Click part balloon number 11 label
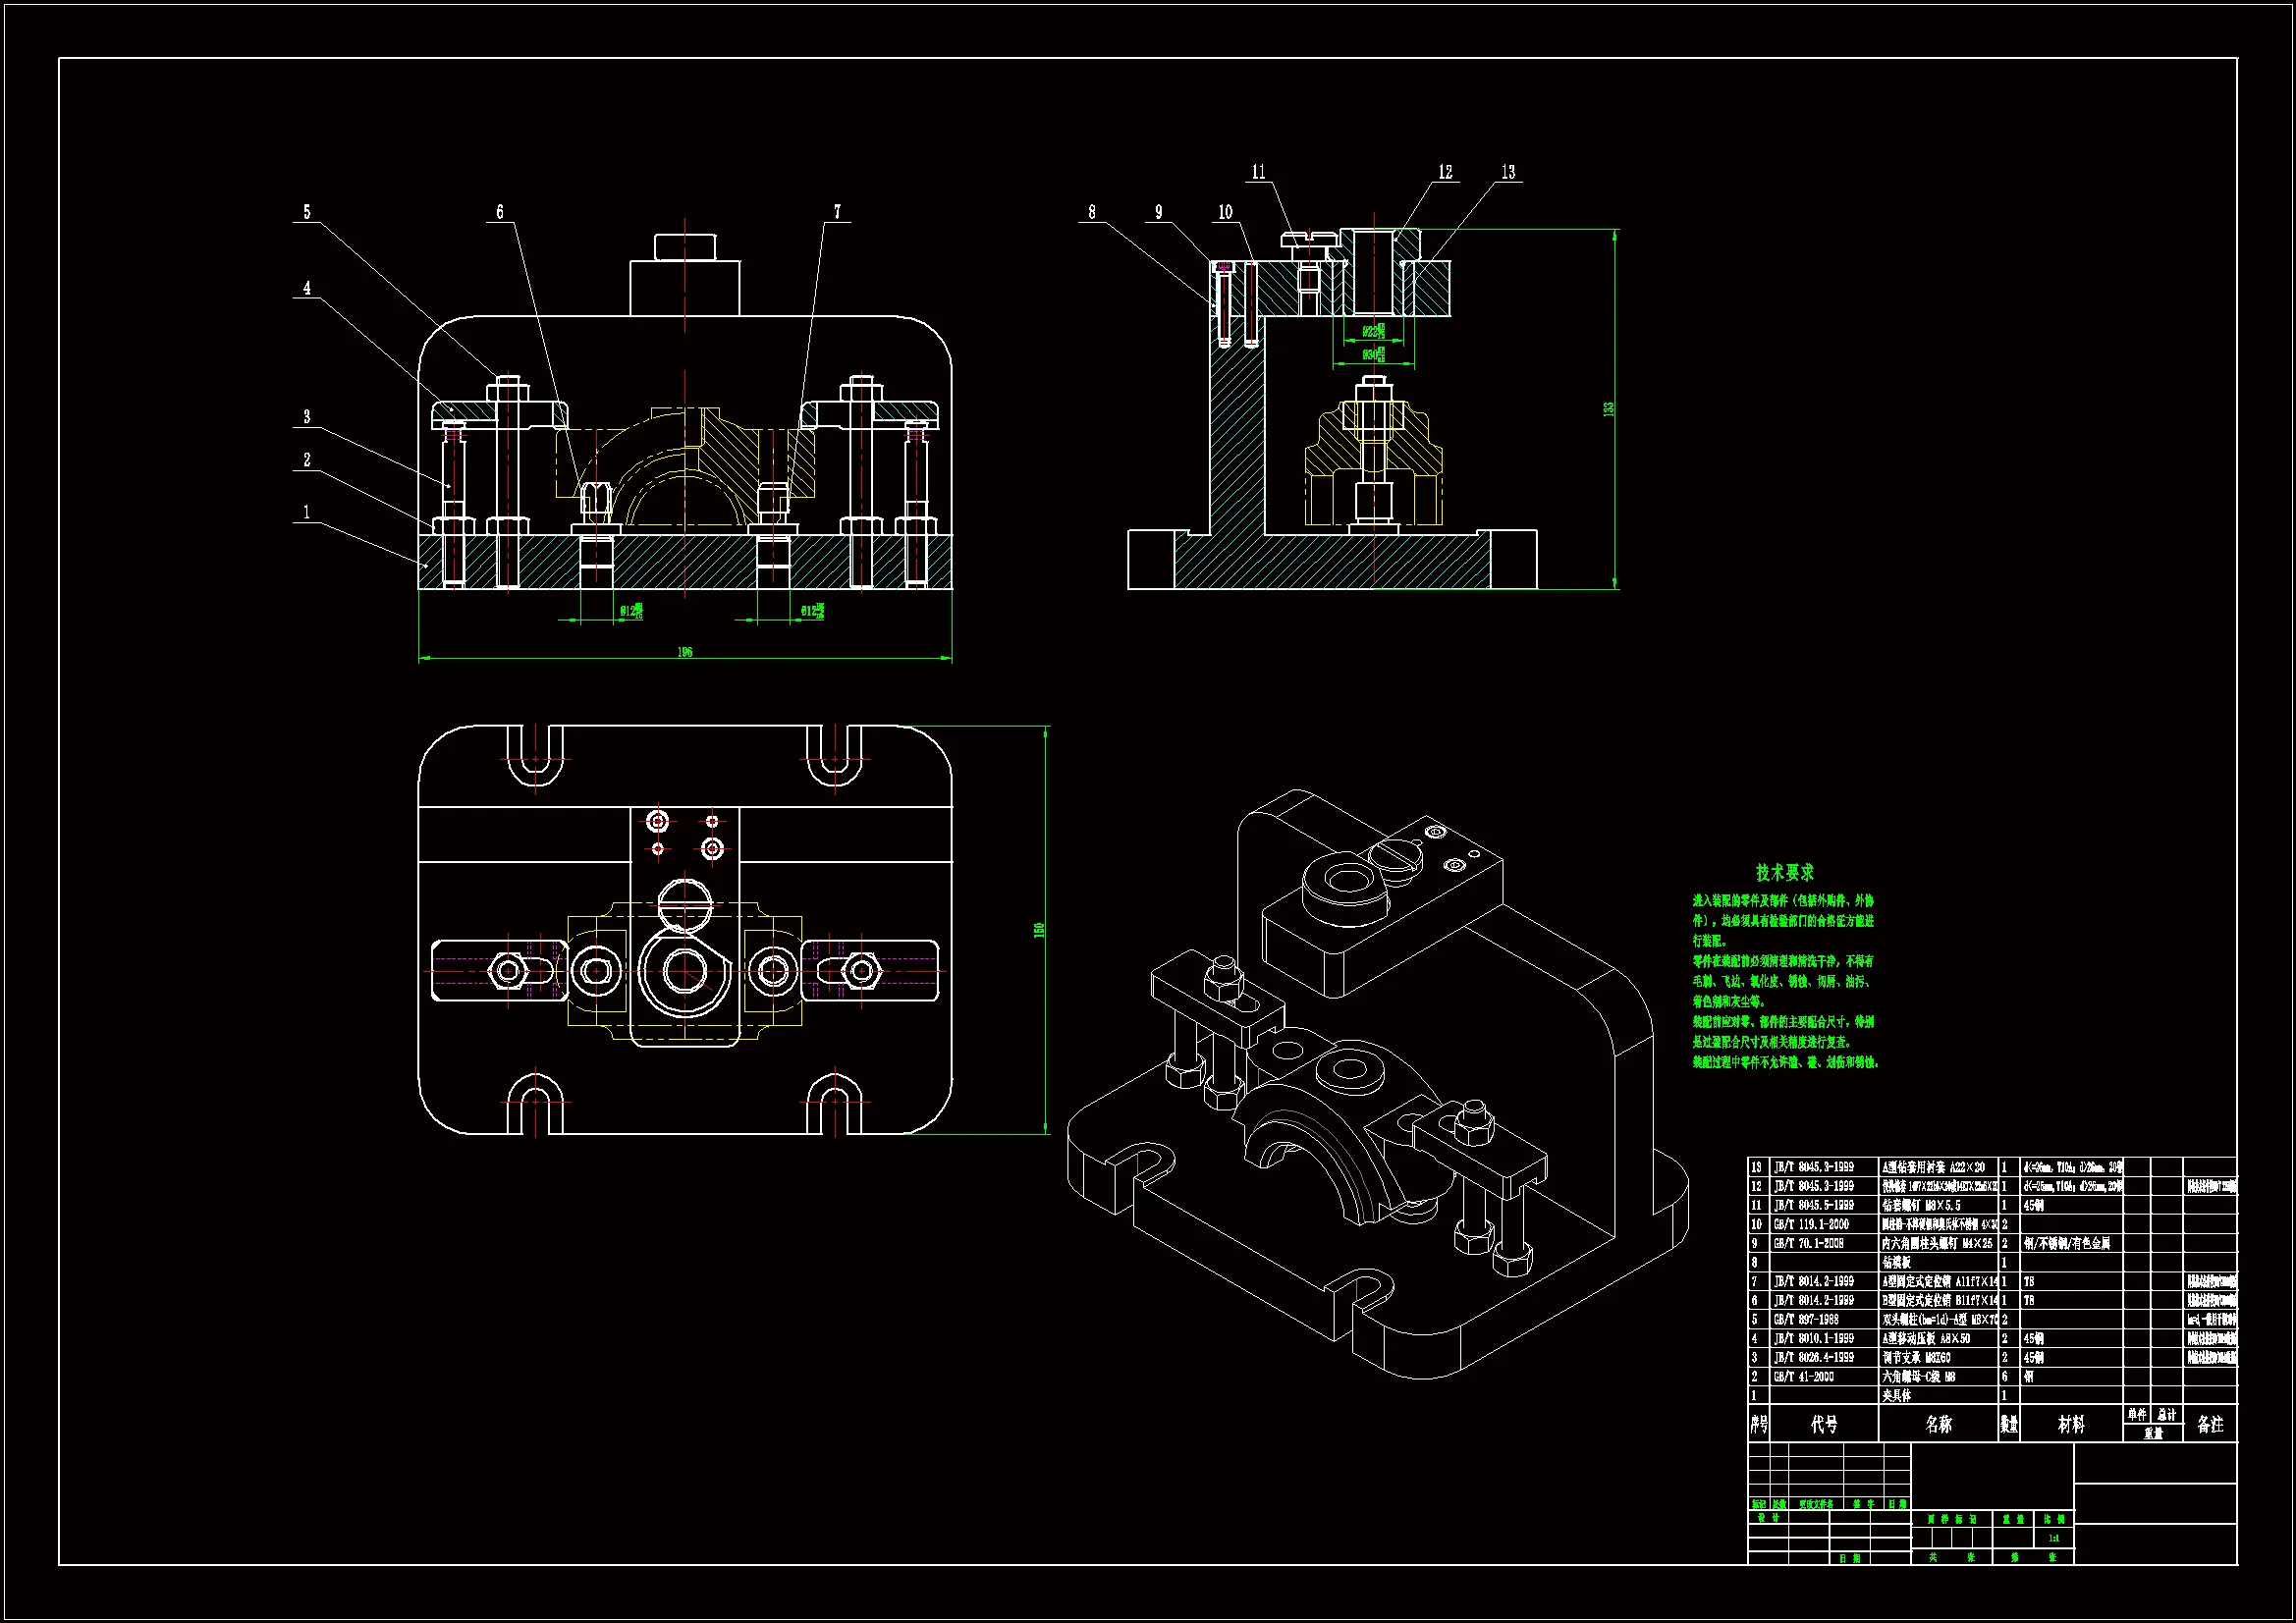The height and width of the screenshot is (1623, 2296). click(x=1259, y=173)
